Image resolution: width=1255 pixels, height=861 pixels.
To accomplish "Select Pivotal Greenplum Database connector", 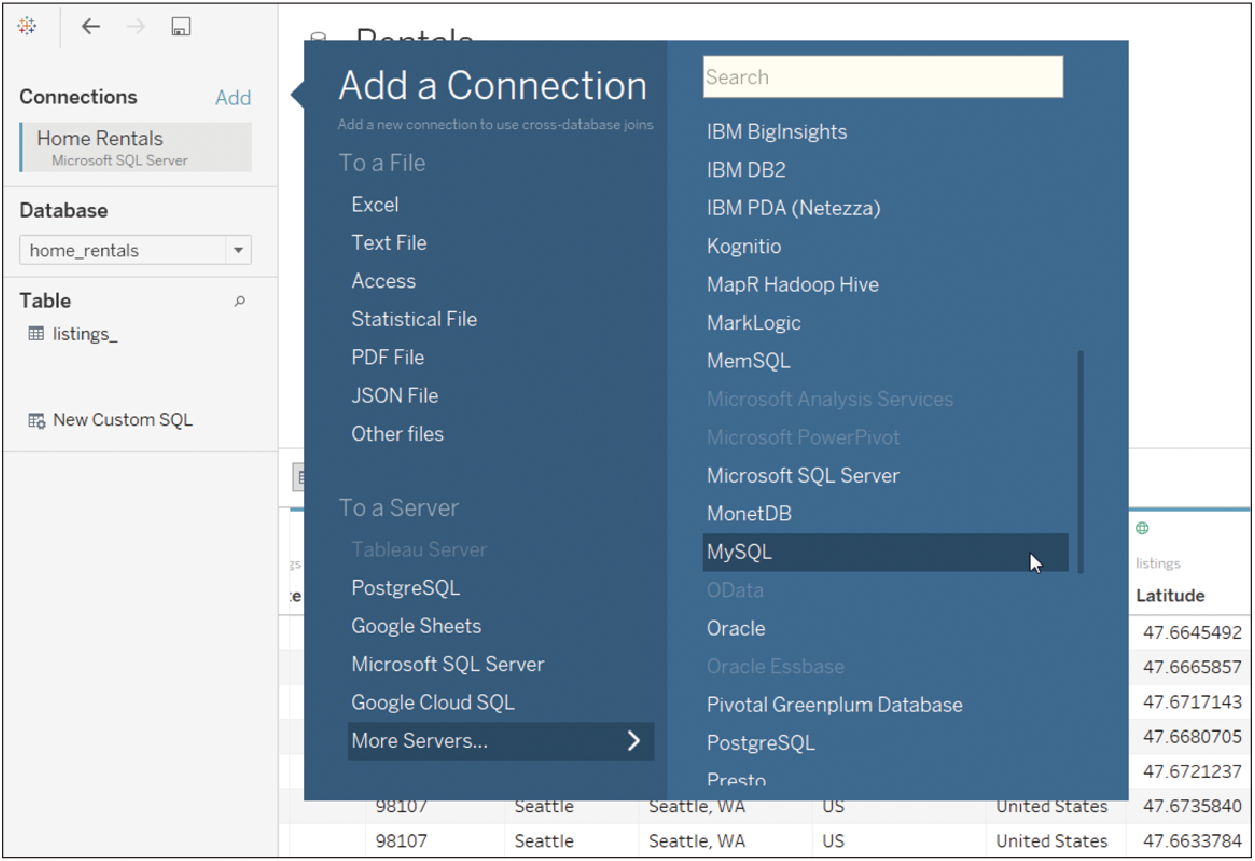I will pos(835,705).
